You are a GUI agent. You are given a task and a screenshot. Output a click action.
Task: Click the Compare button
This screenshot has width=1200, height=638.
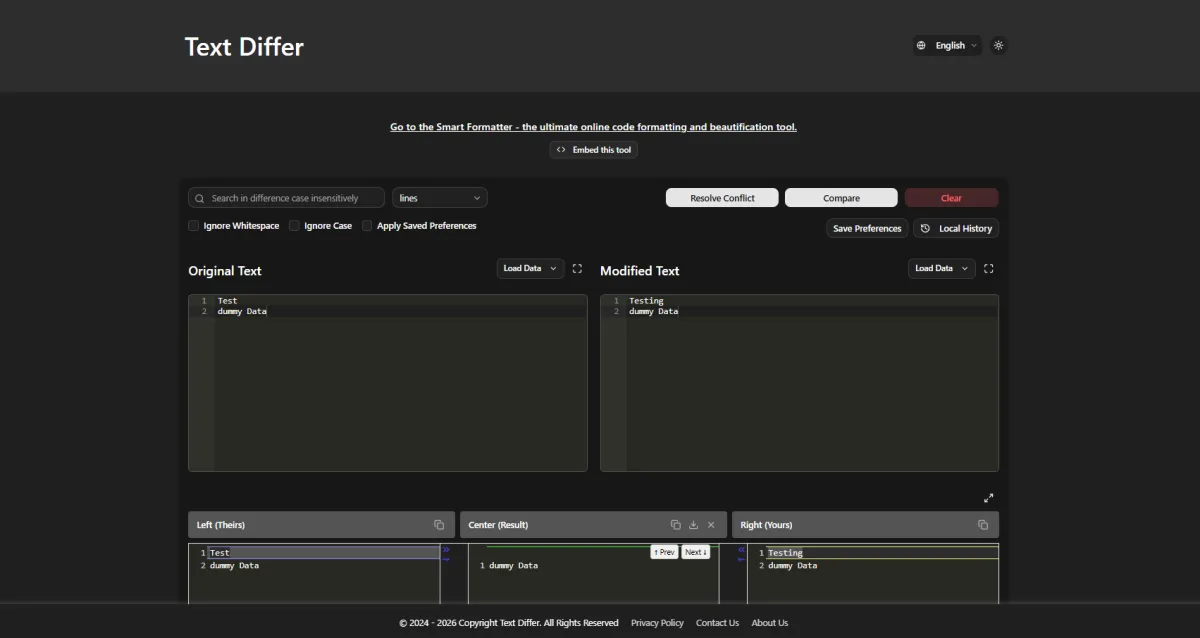coord(841,198)
